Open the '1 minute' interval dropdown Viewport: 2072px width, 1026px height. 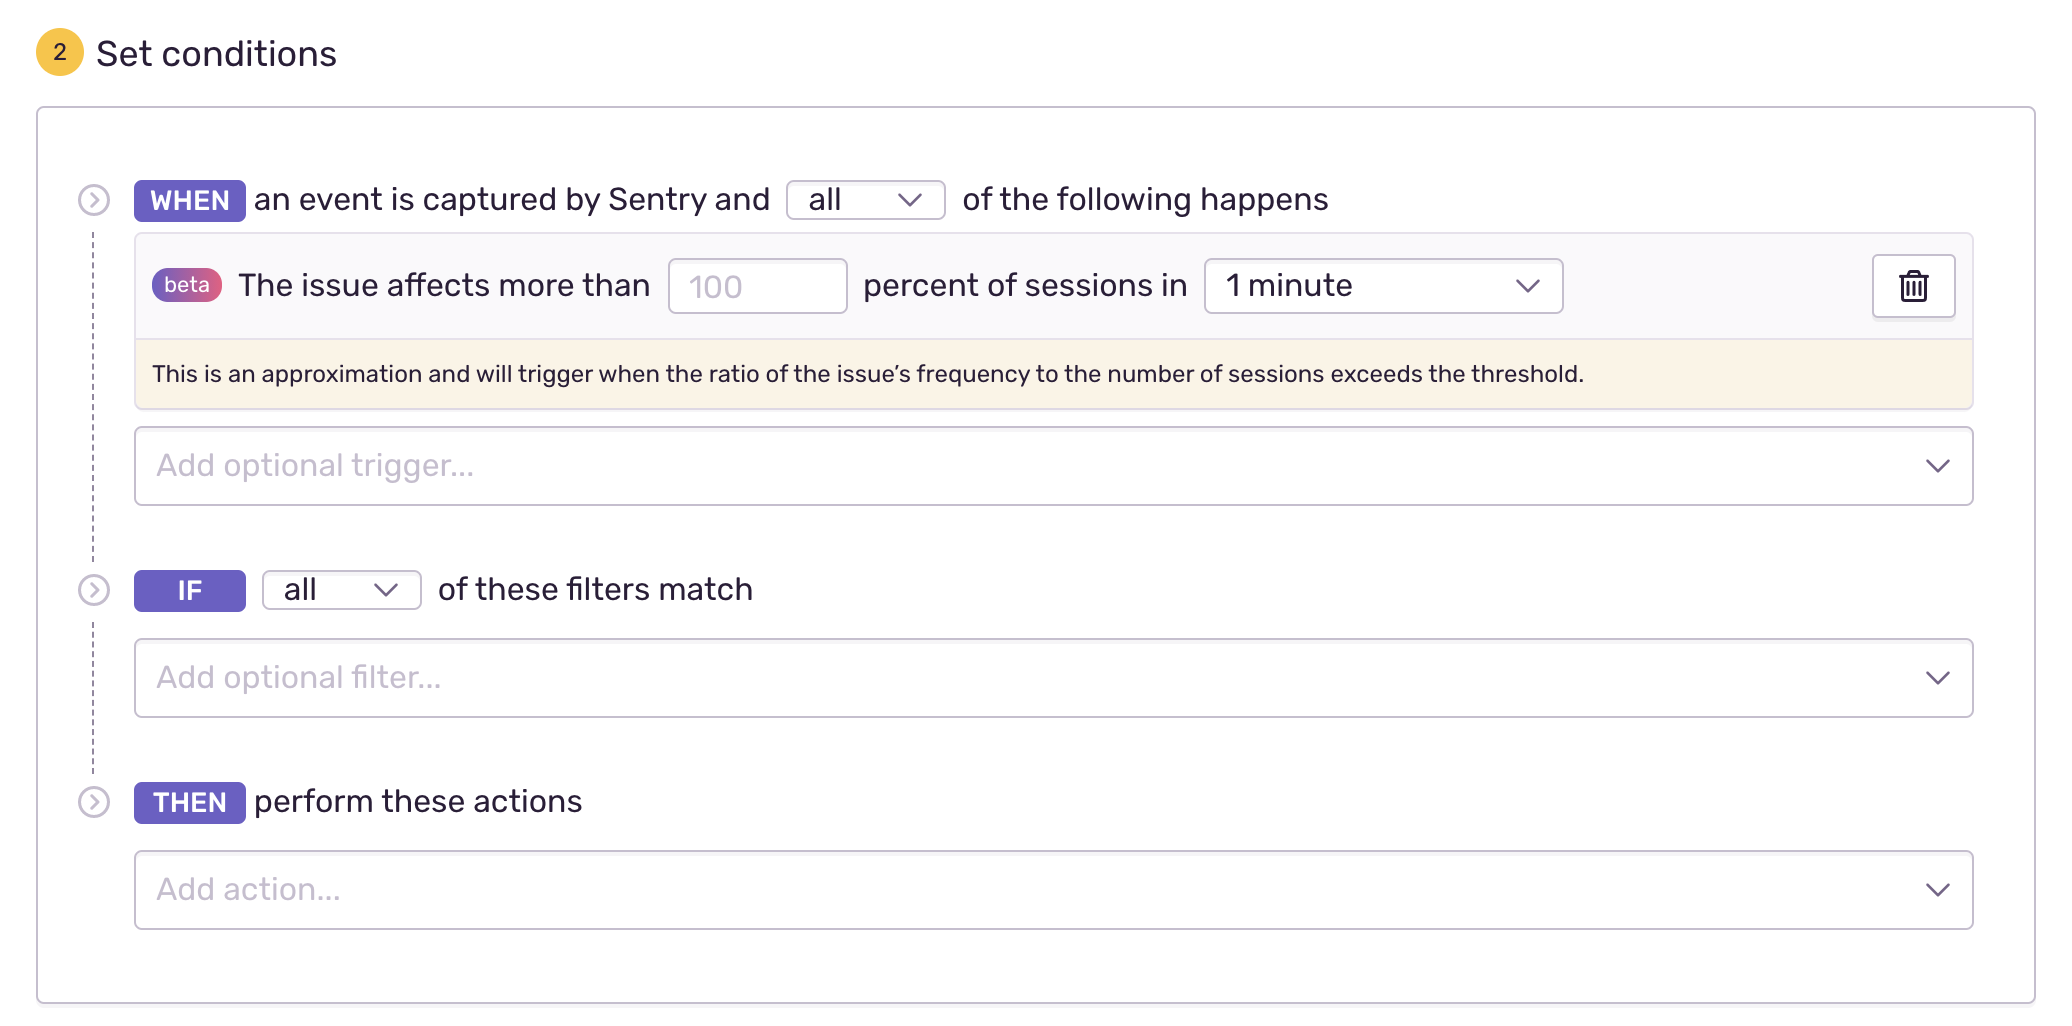click(1382, 286)
